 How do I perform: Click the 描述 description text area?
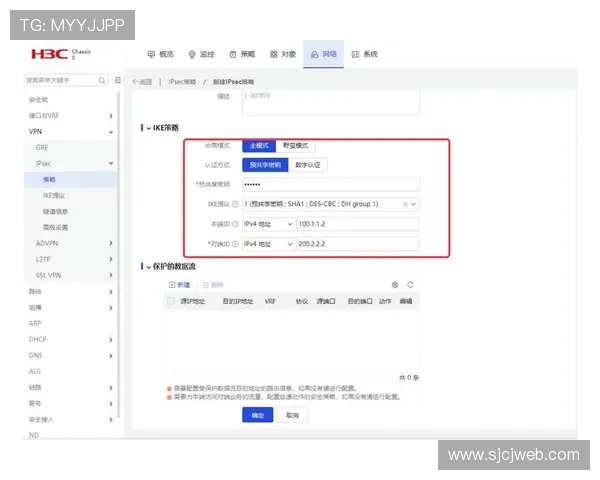(x=331, y=102)
